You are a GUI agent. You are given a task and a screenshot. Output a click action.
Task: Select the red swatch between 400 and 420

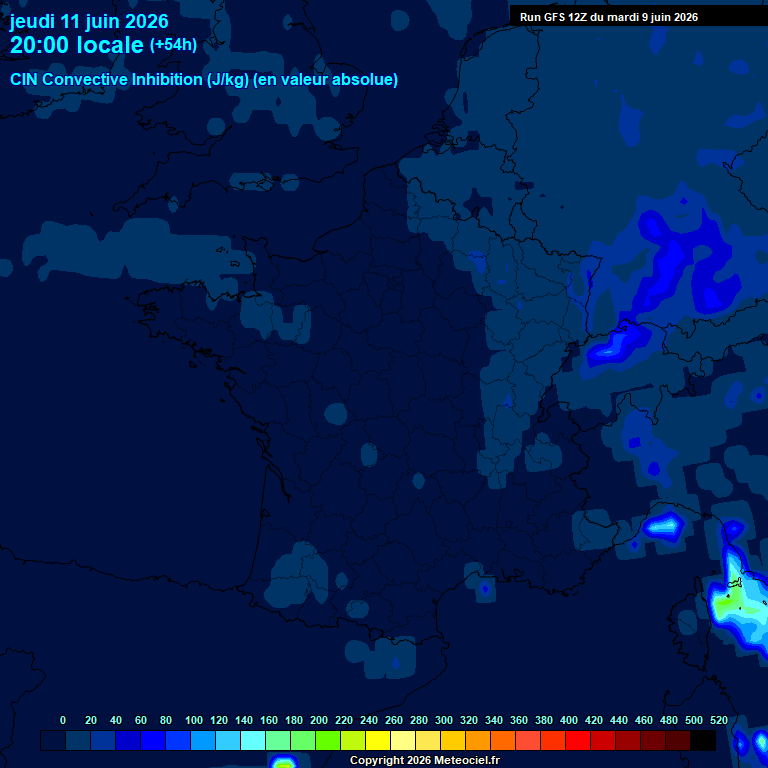click(x=578, y=740)
